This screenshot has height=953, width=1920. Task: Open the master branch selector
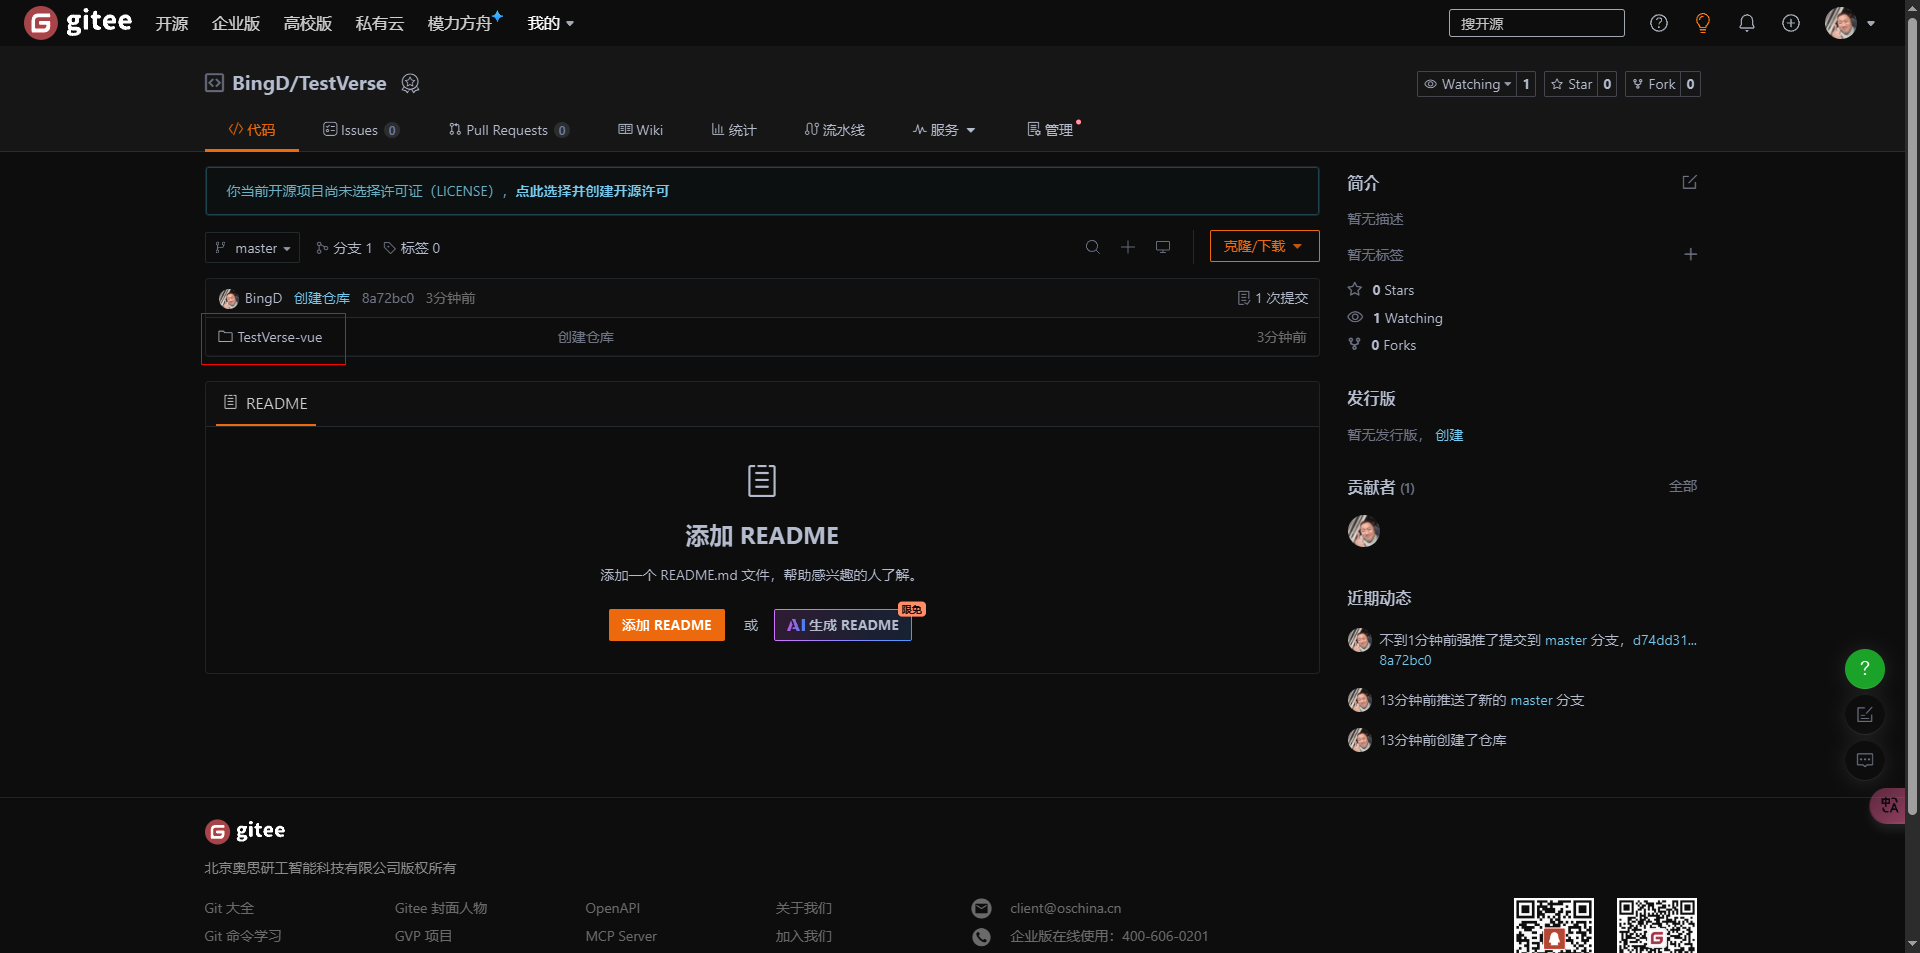coord(252,248)
